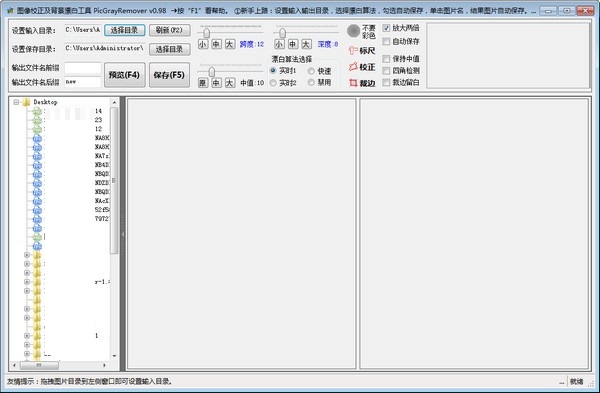600x393 pixels.
Task: Set 中值 median preset to 中
Action: click(x=216, y=83)
